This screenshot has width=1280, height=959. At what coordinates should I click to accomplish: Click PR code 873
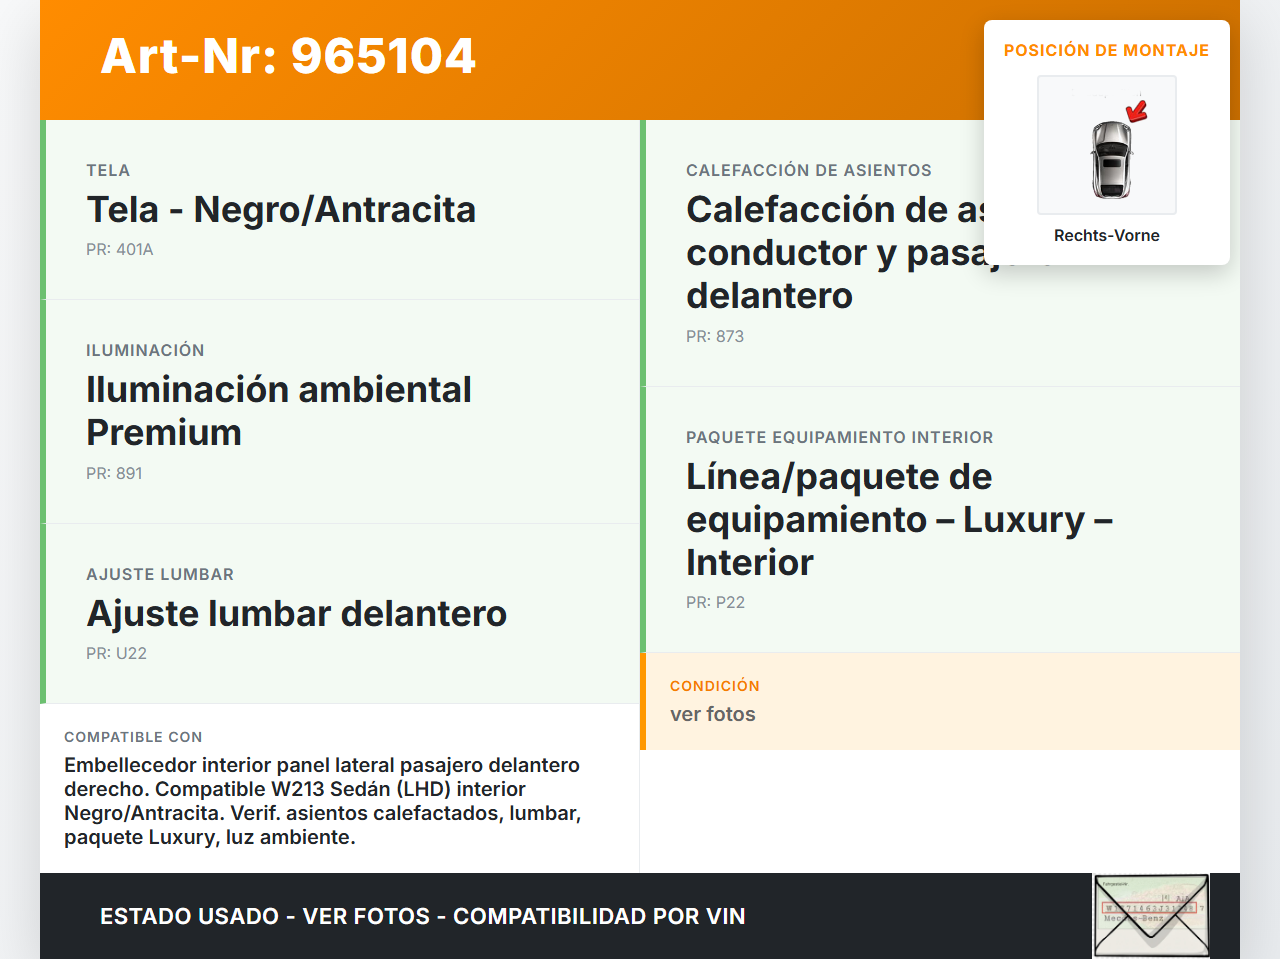[x=715, y=337]
